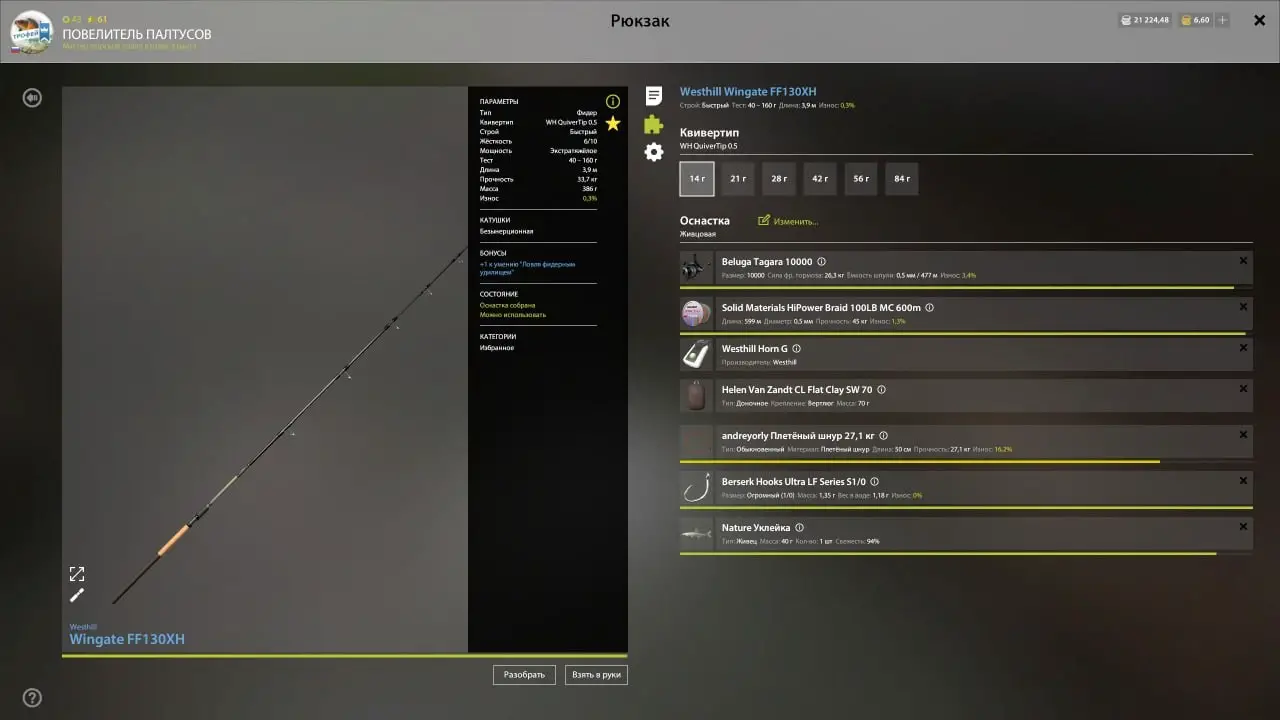Show info for Solid Materials HiPower Braid
The height and width of the screenshot is (720, 1280).
(929, 308)
